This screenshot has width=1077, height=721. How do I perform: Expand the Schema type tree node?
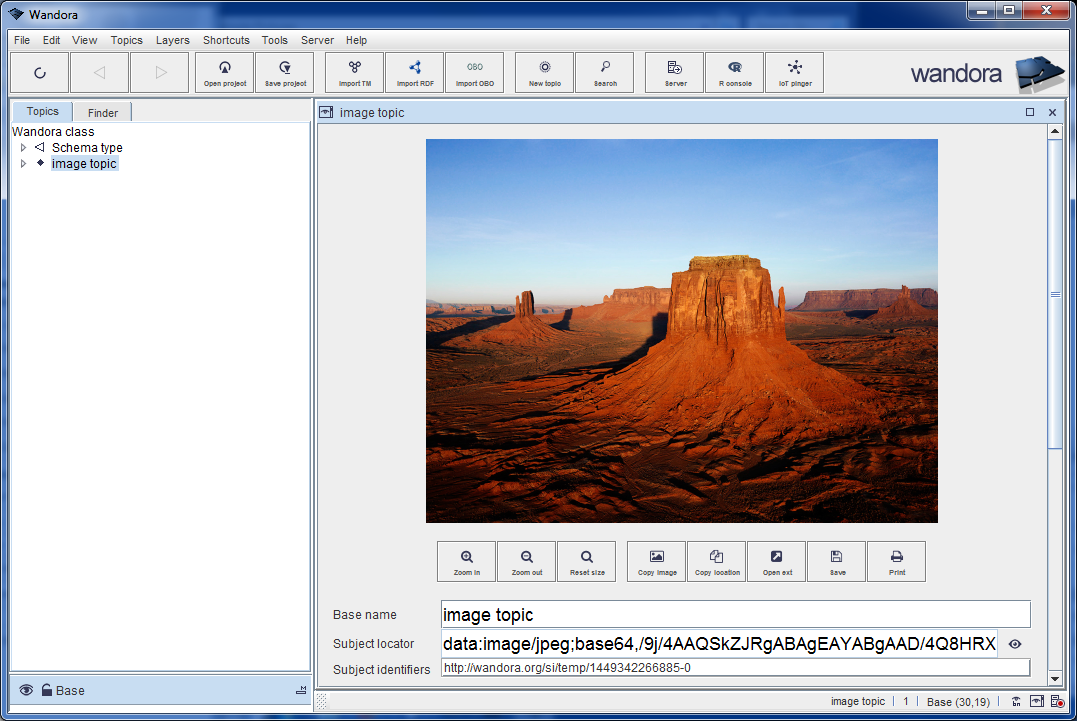(x=23, y=147)
